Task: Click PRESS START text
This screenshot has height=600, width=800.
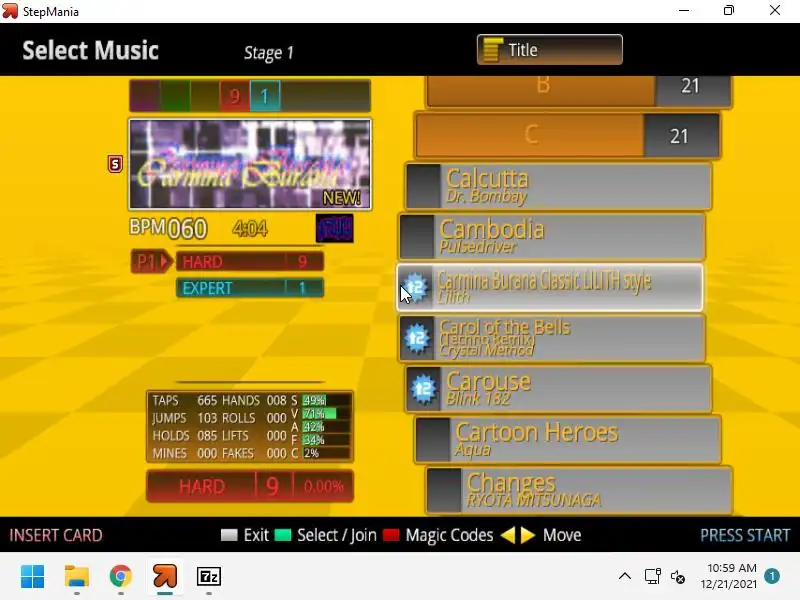Action: click(x=745, y=535)
